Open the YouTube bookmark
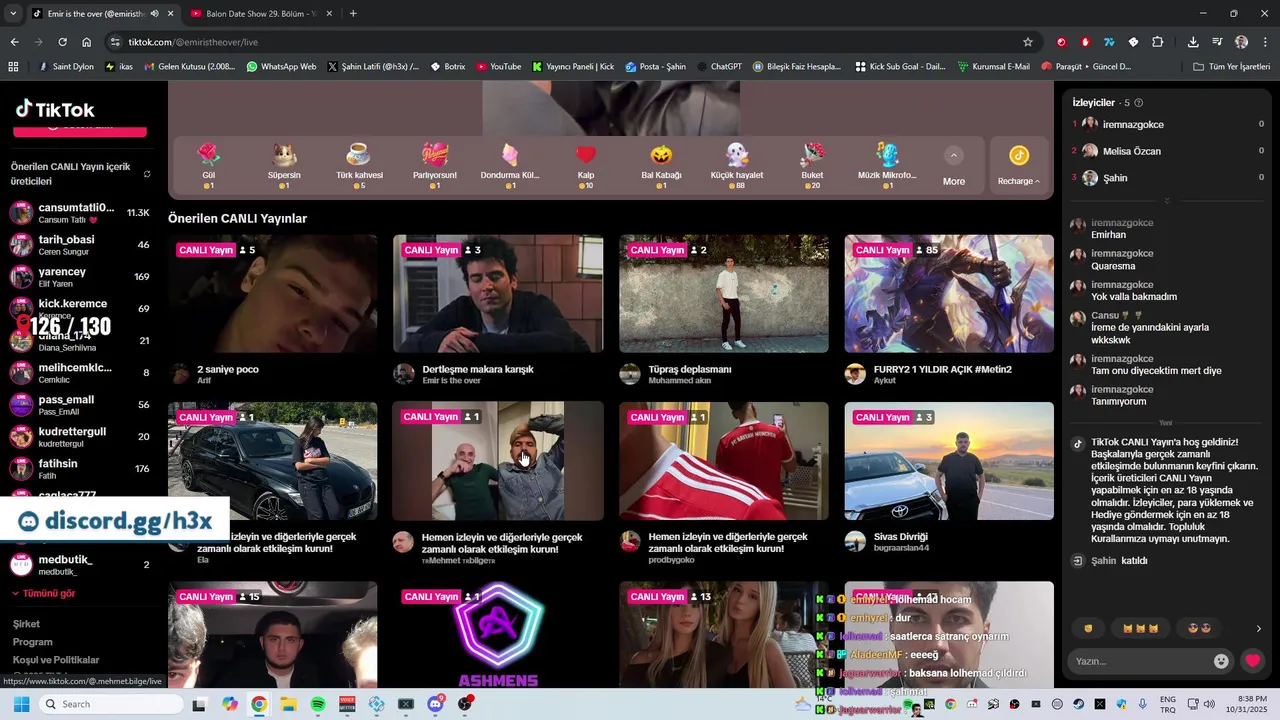1280x720 pixels. click(498, 67)
